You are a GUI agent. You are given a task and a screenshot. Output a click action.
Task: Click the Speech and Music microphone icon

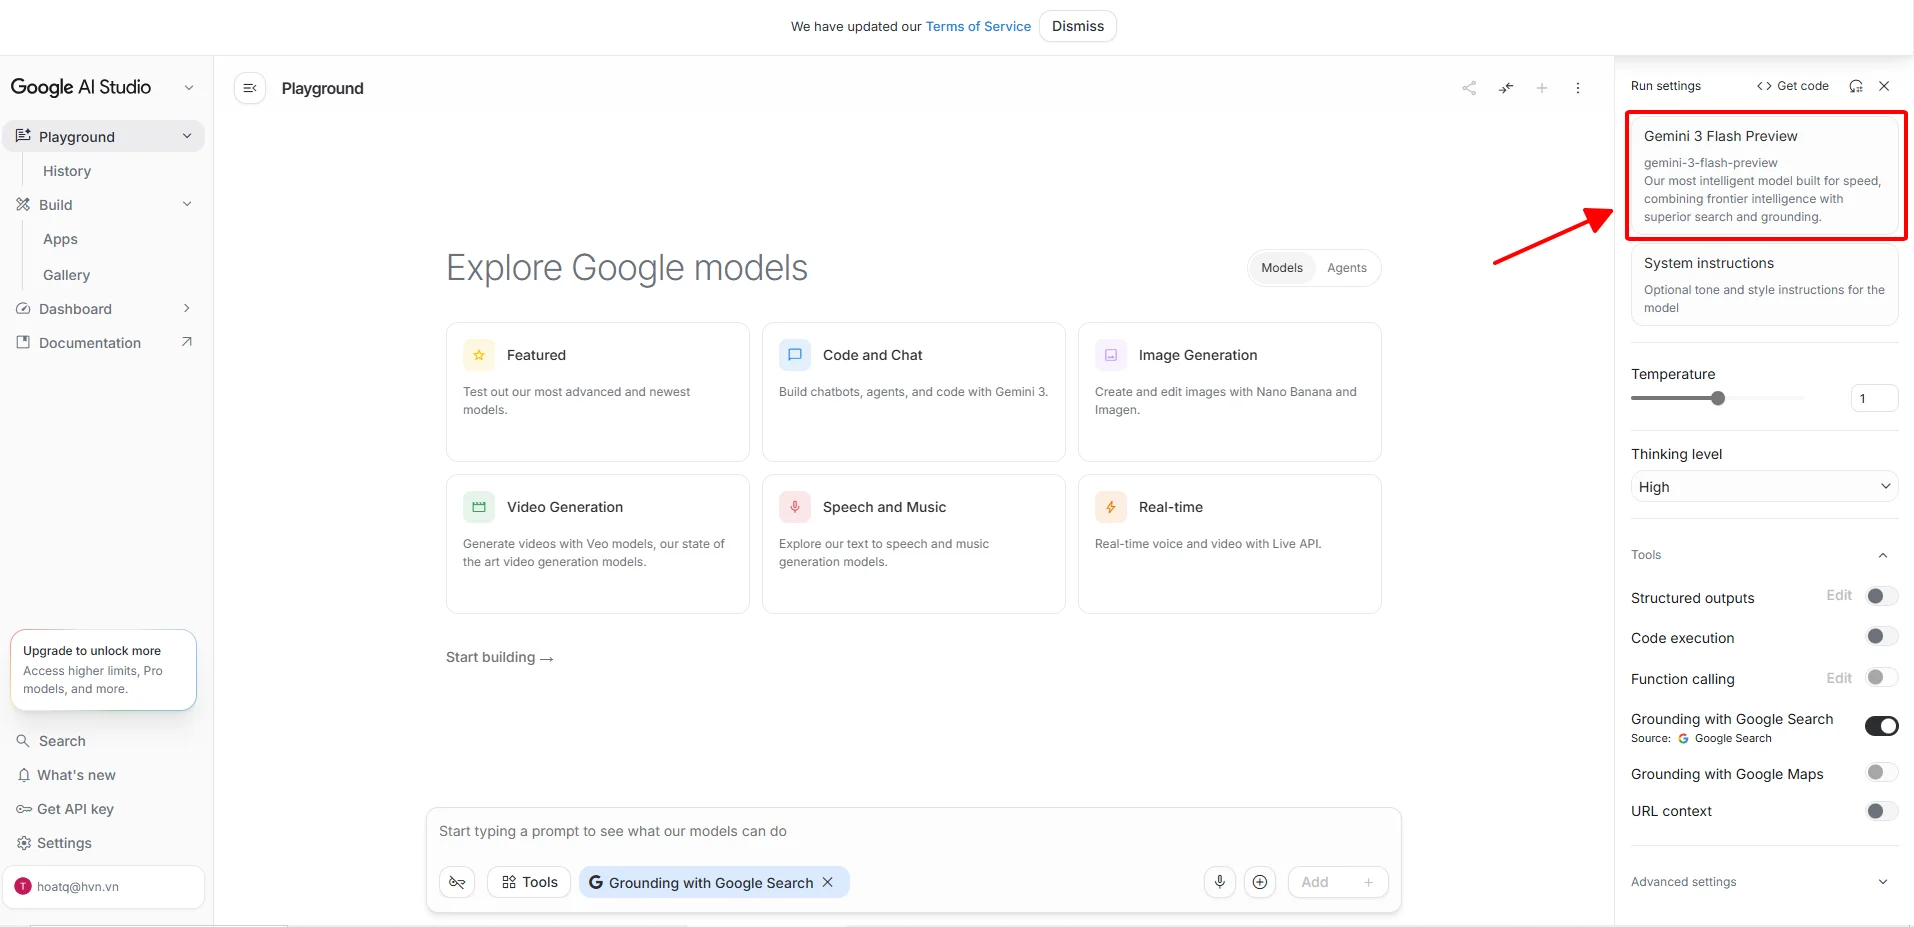795,507
